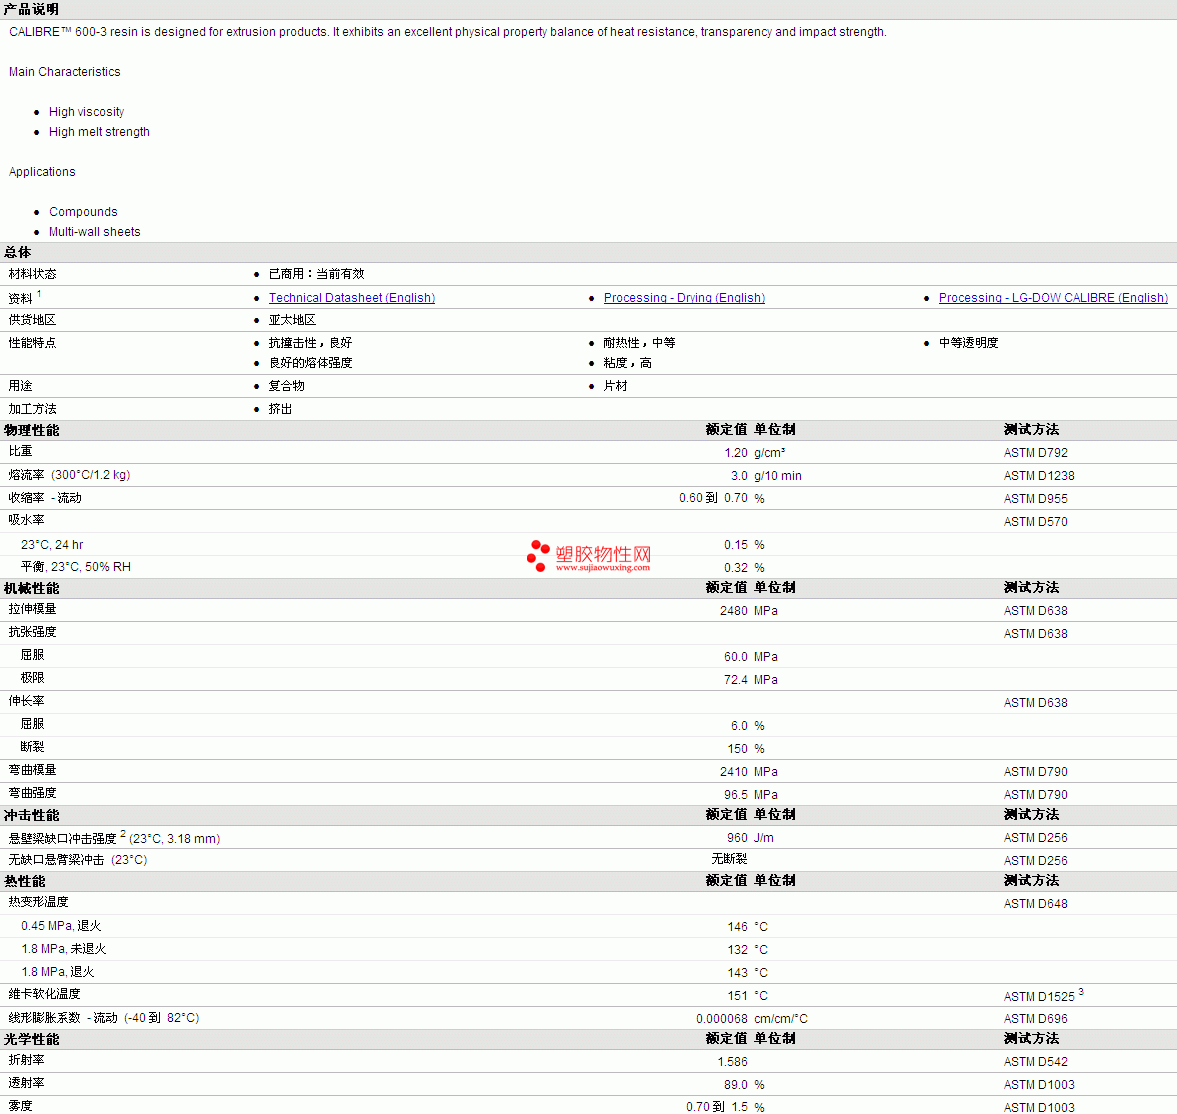Click the ASTM D792 test method
Viewport: 1177px width, 1114px height.
coord(1036,453)
